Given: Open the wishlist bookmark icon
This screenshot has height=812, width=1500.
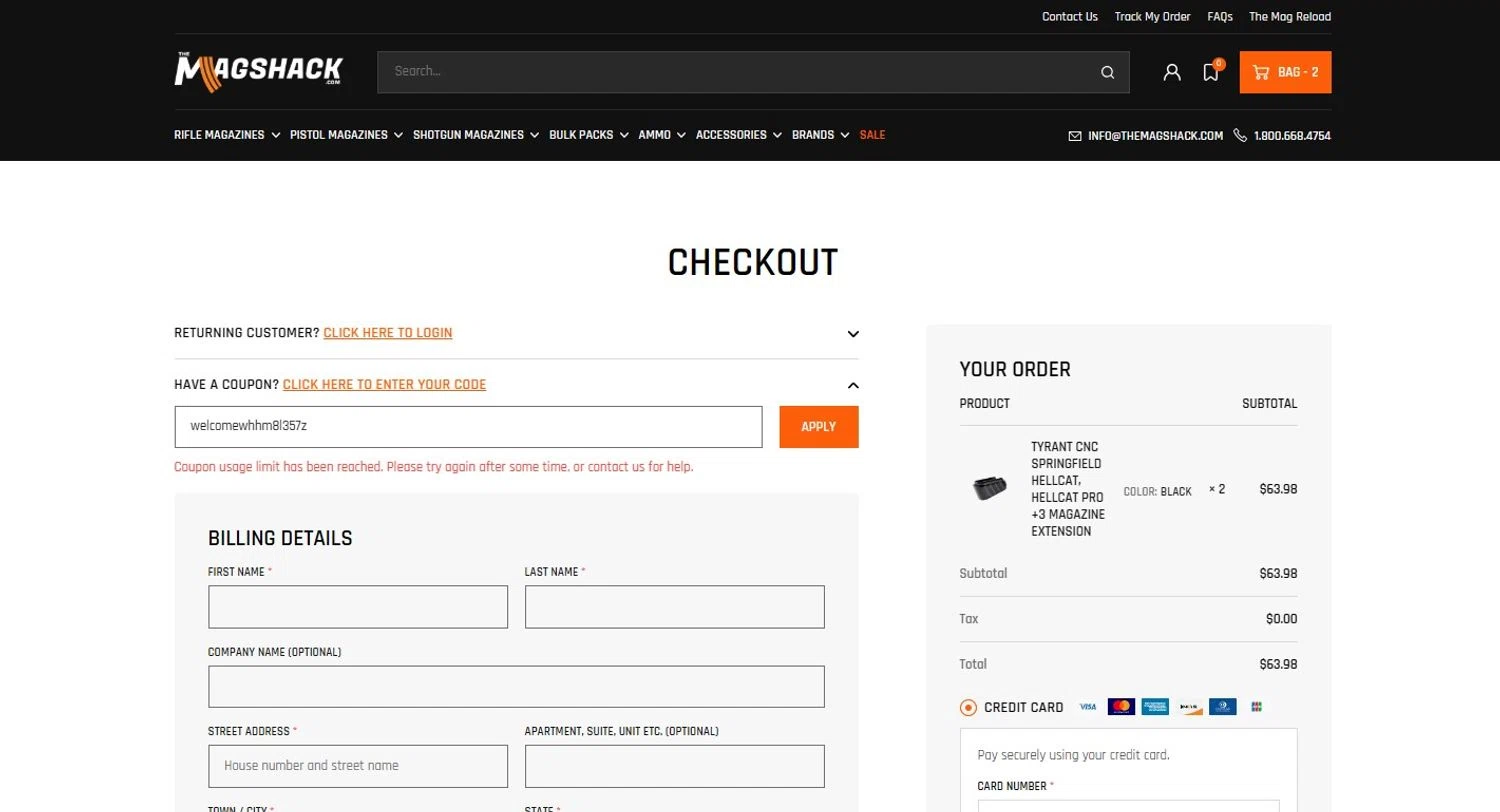Looking at the screenshot, I should (x=1211, y=72).
